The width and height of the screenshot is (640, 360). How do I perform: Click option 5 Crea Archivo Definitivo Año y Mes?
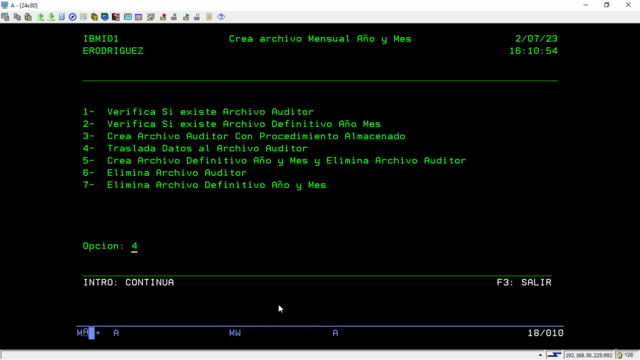[274, 161]
